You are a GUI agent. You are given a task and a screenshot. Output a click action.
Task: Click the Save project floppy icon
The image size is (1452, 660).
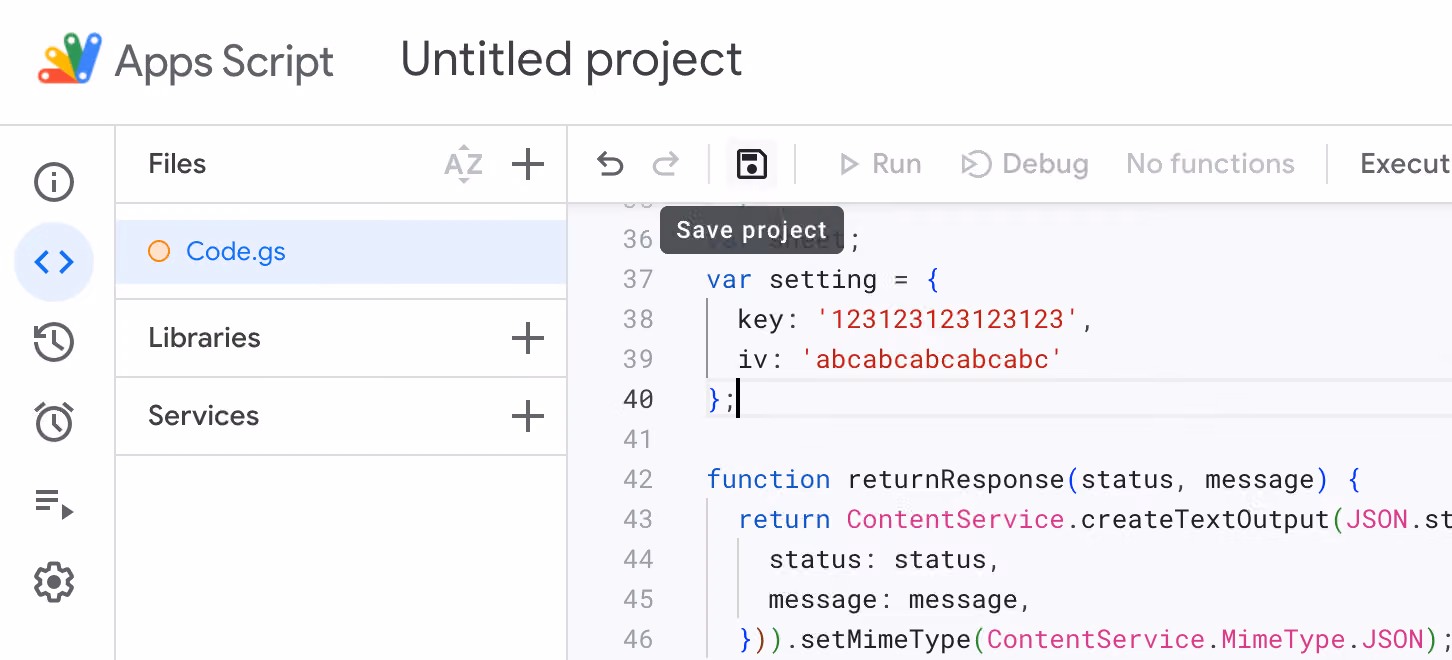(x=751, y=164)
